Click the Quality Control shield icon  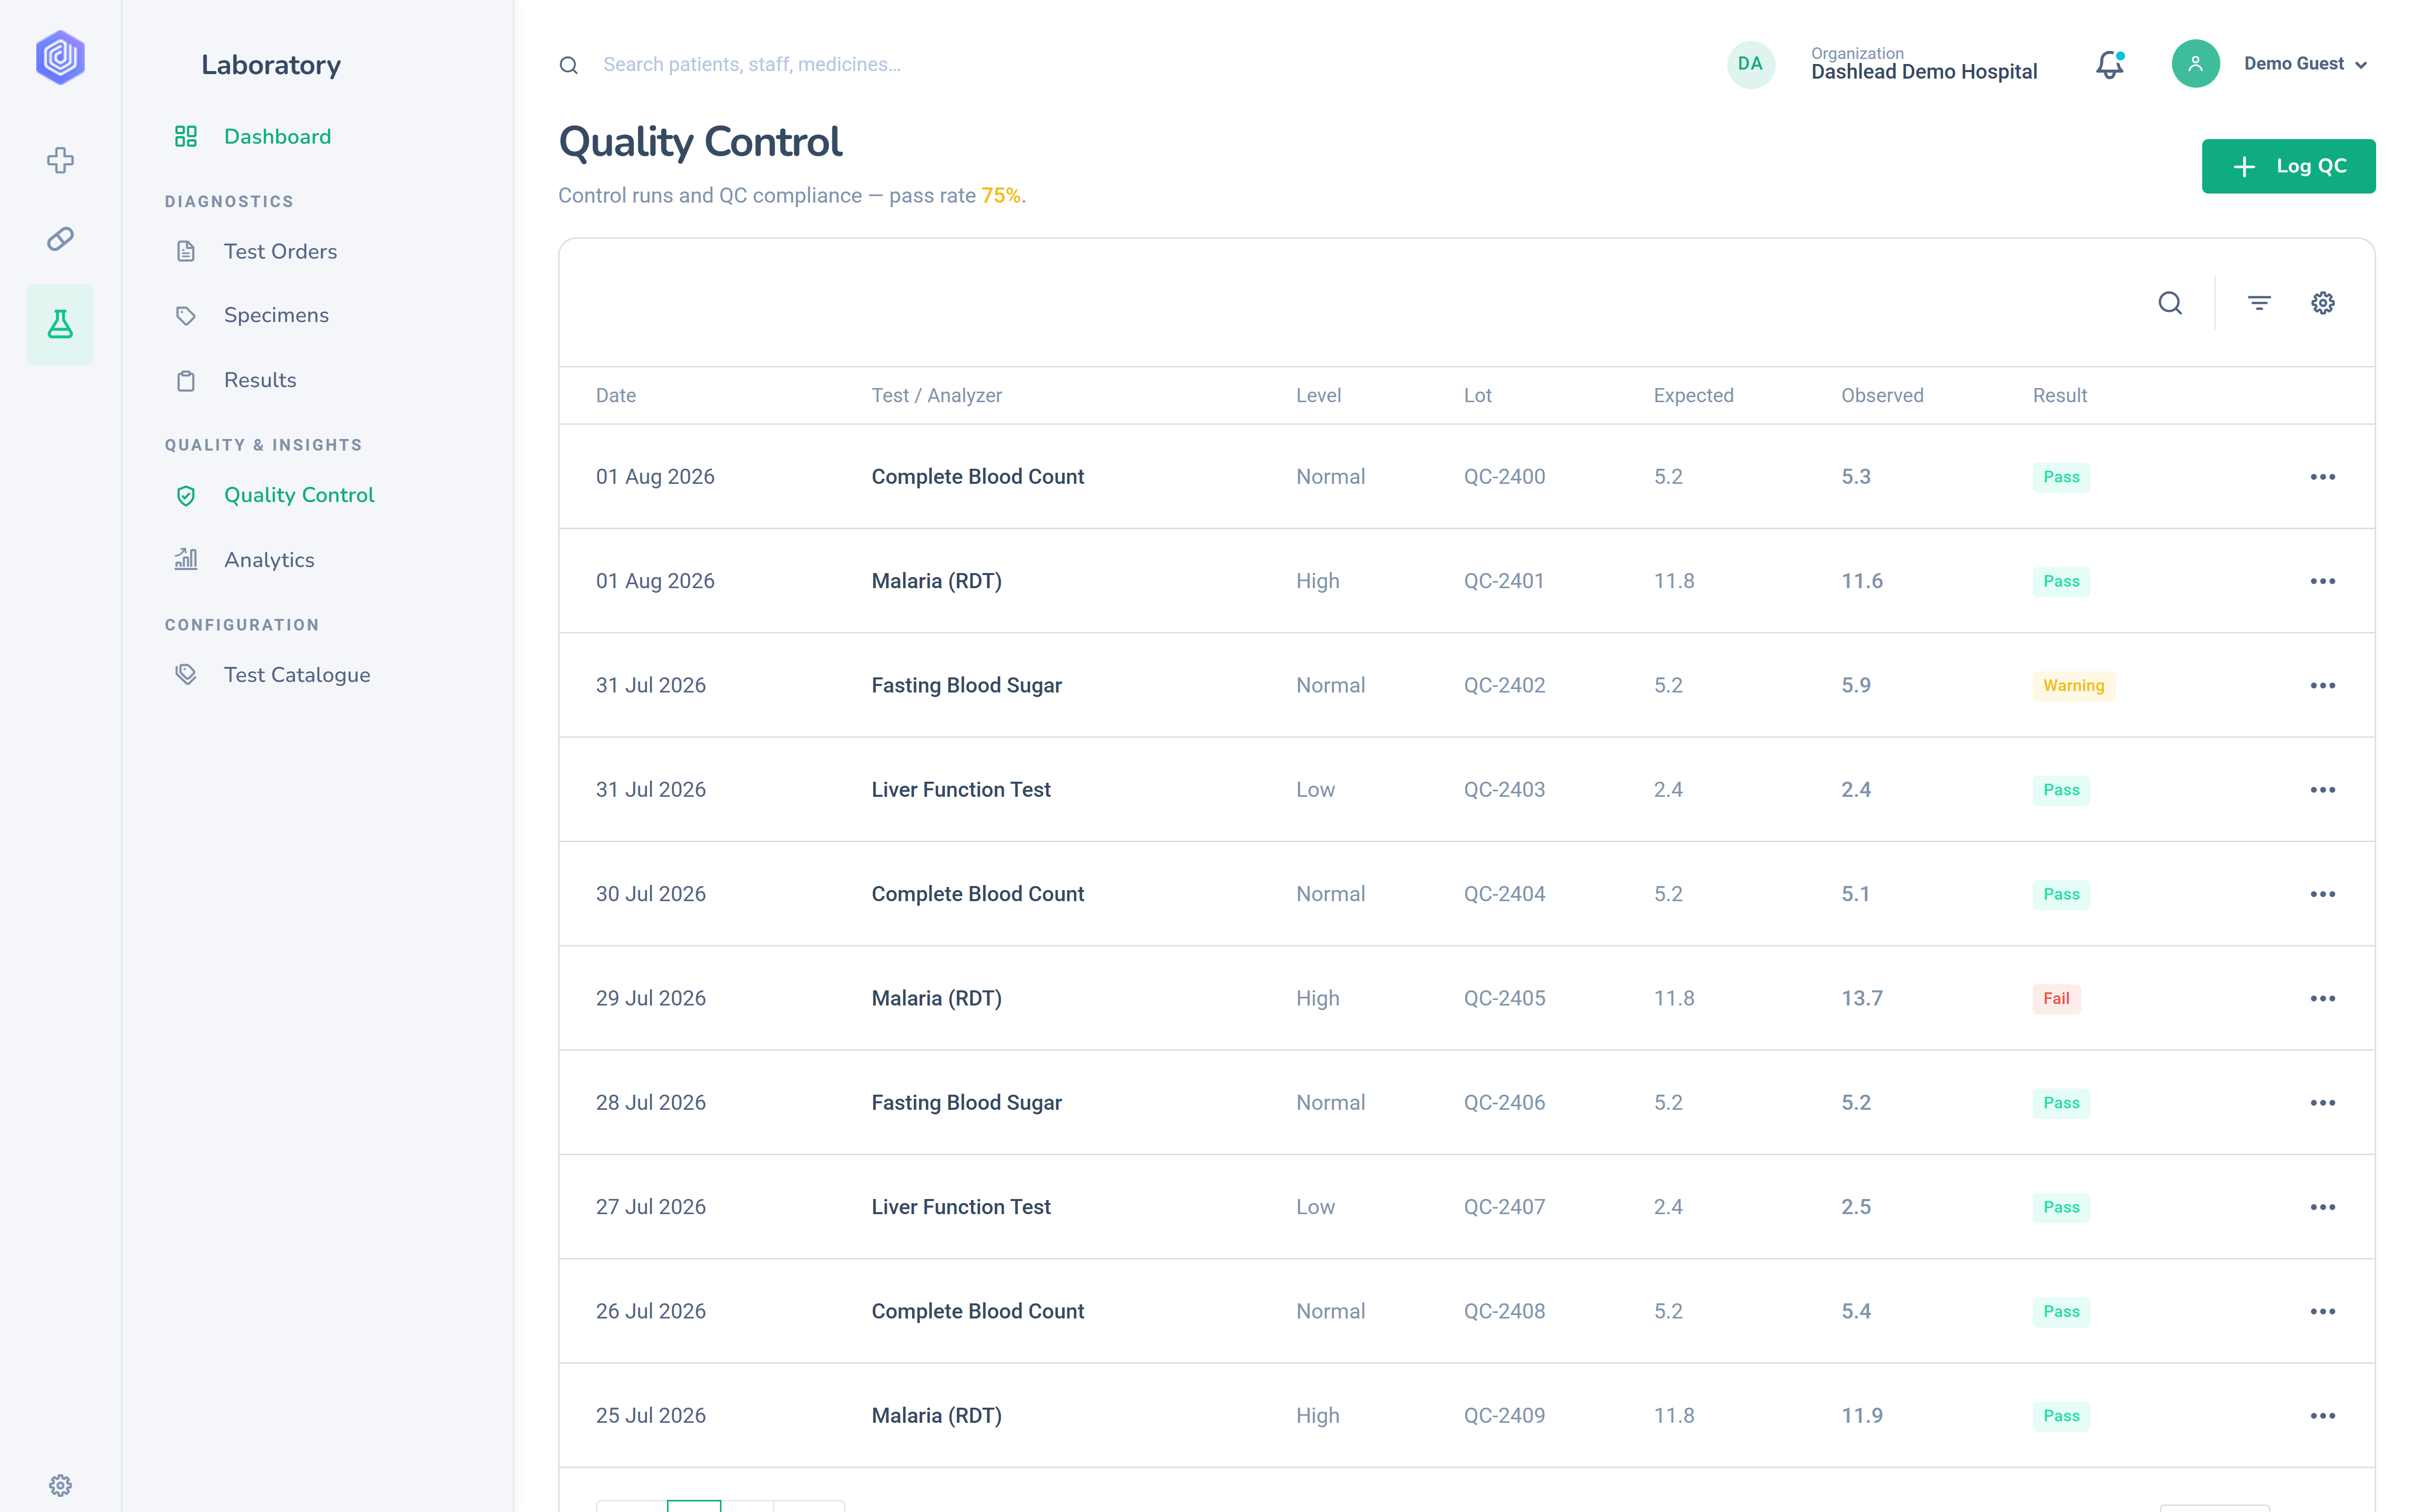(x=186, y=495)
